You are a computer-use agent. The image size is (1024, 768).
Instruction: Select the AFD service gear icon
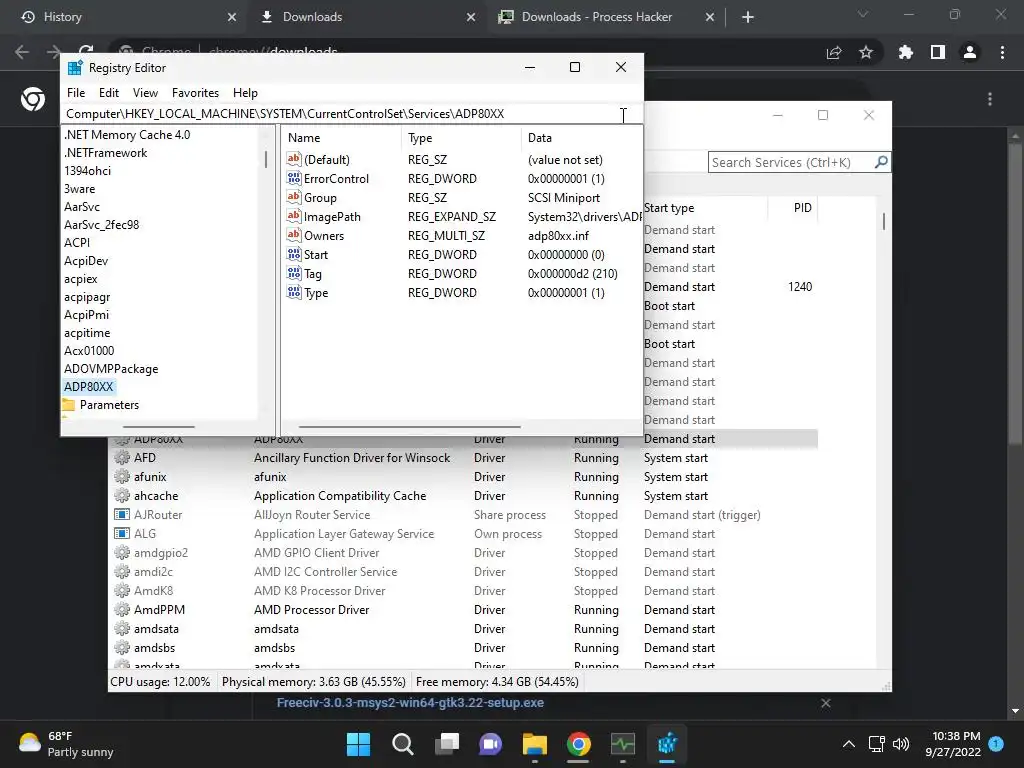pyautogui.click(x=121, y=458)
